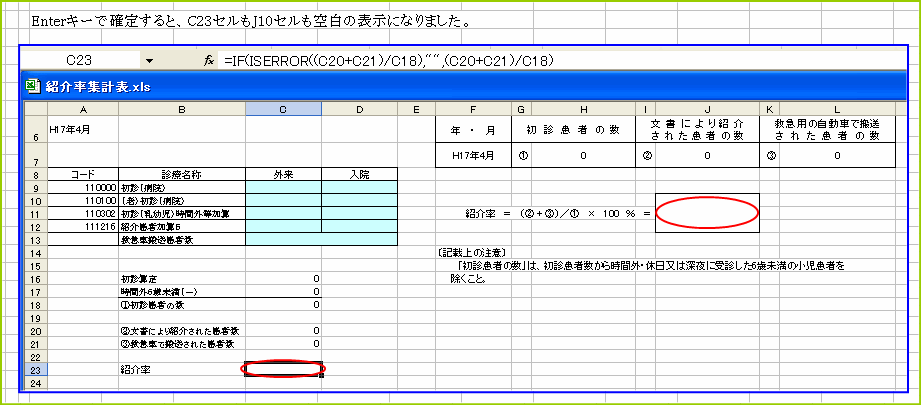Select column L header
The width and height of the screenshot is (921, 405).
[837, 109]
